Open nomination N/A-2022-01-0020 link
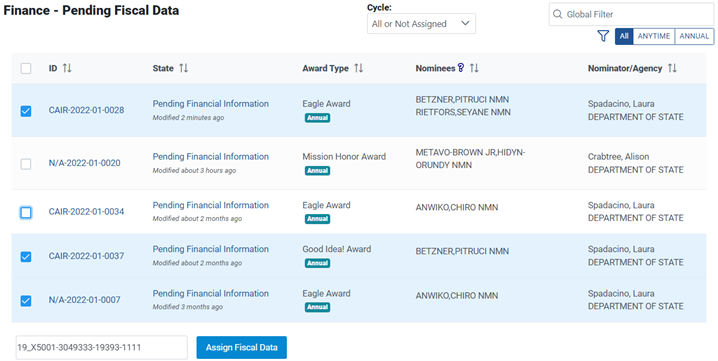This screenshot has width=718, height=361. 85,163
